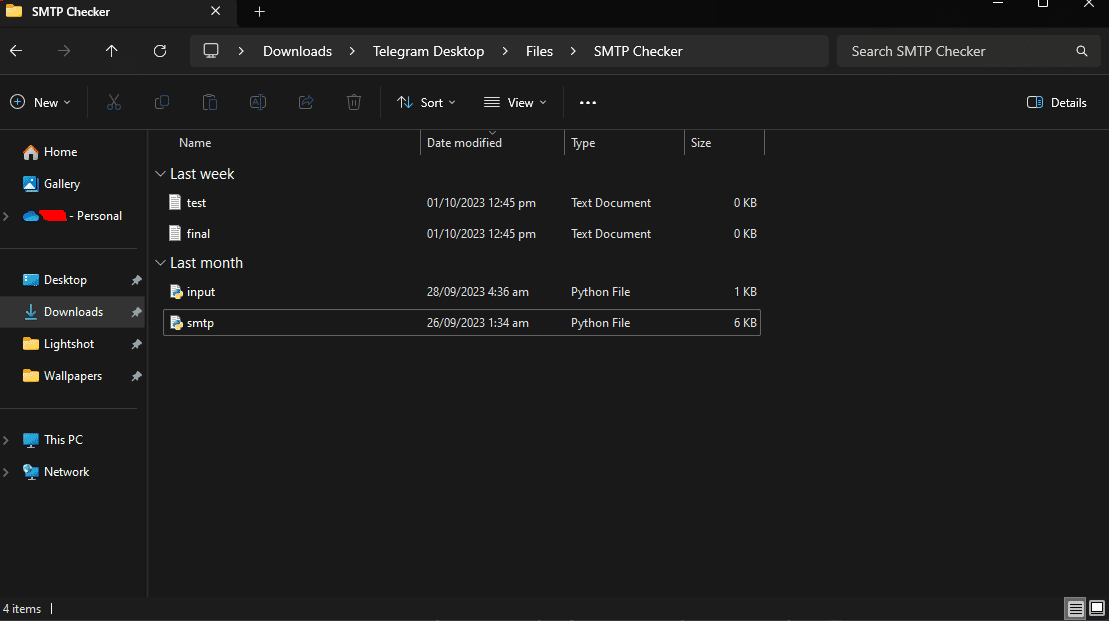Open the See more options menu

588,102
